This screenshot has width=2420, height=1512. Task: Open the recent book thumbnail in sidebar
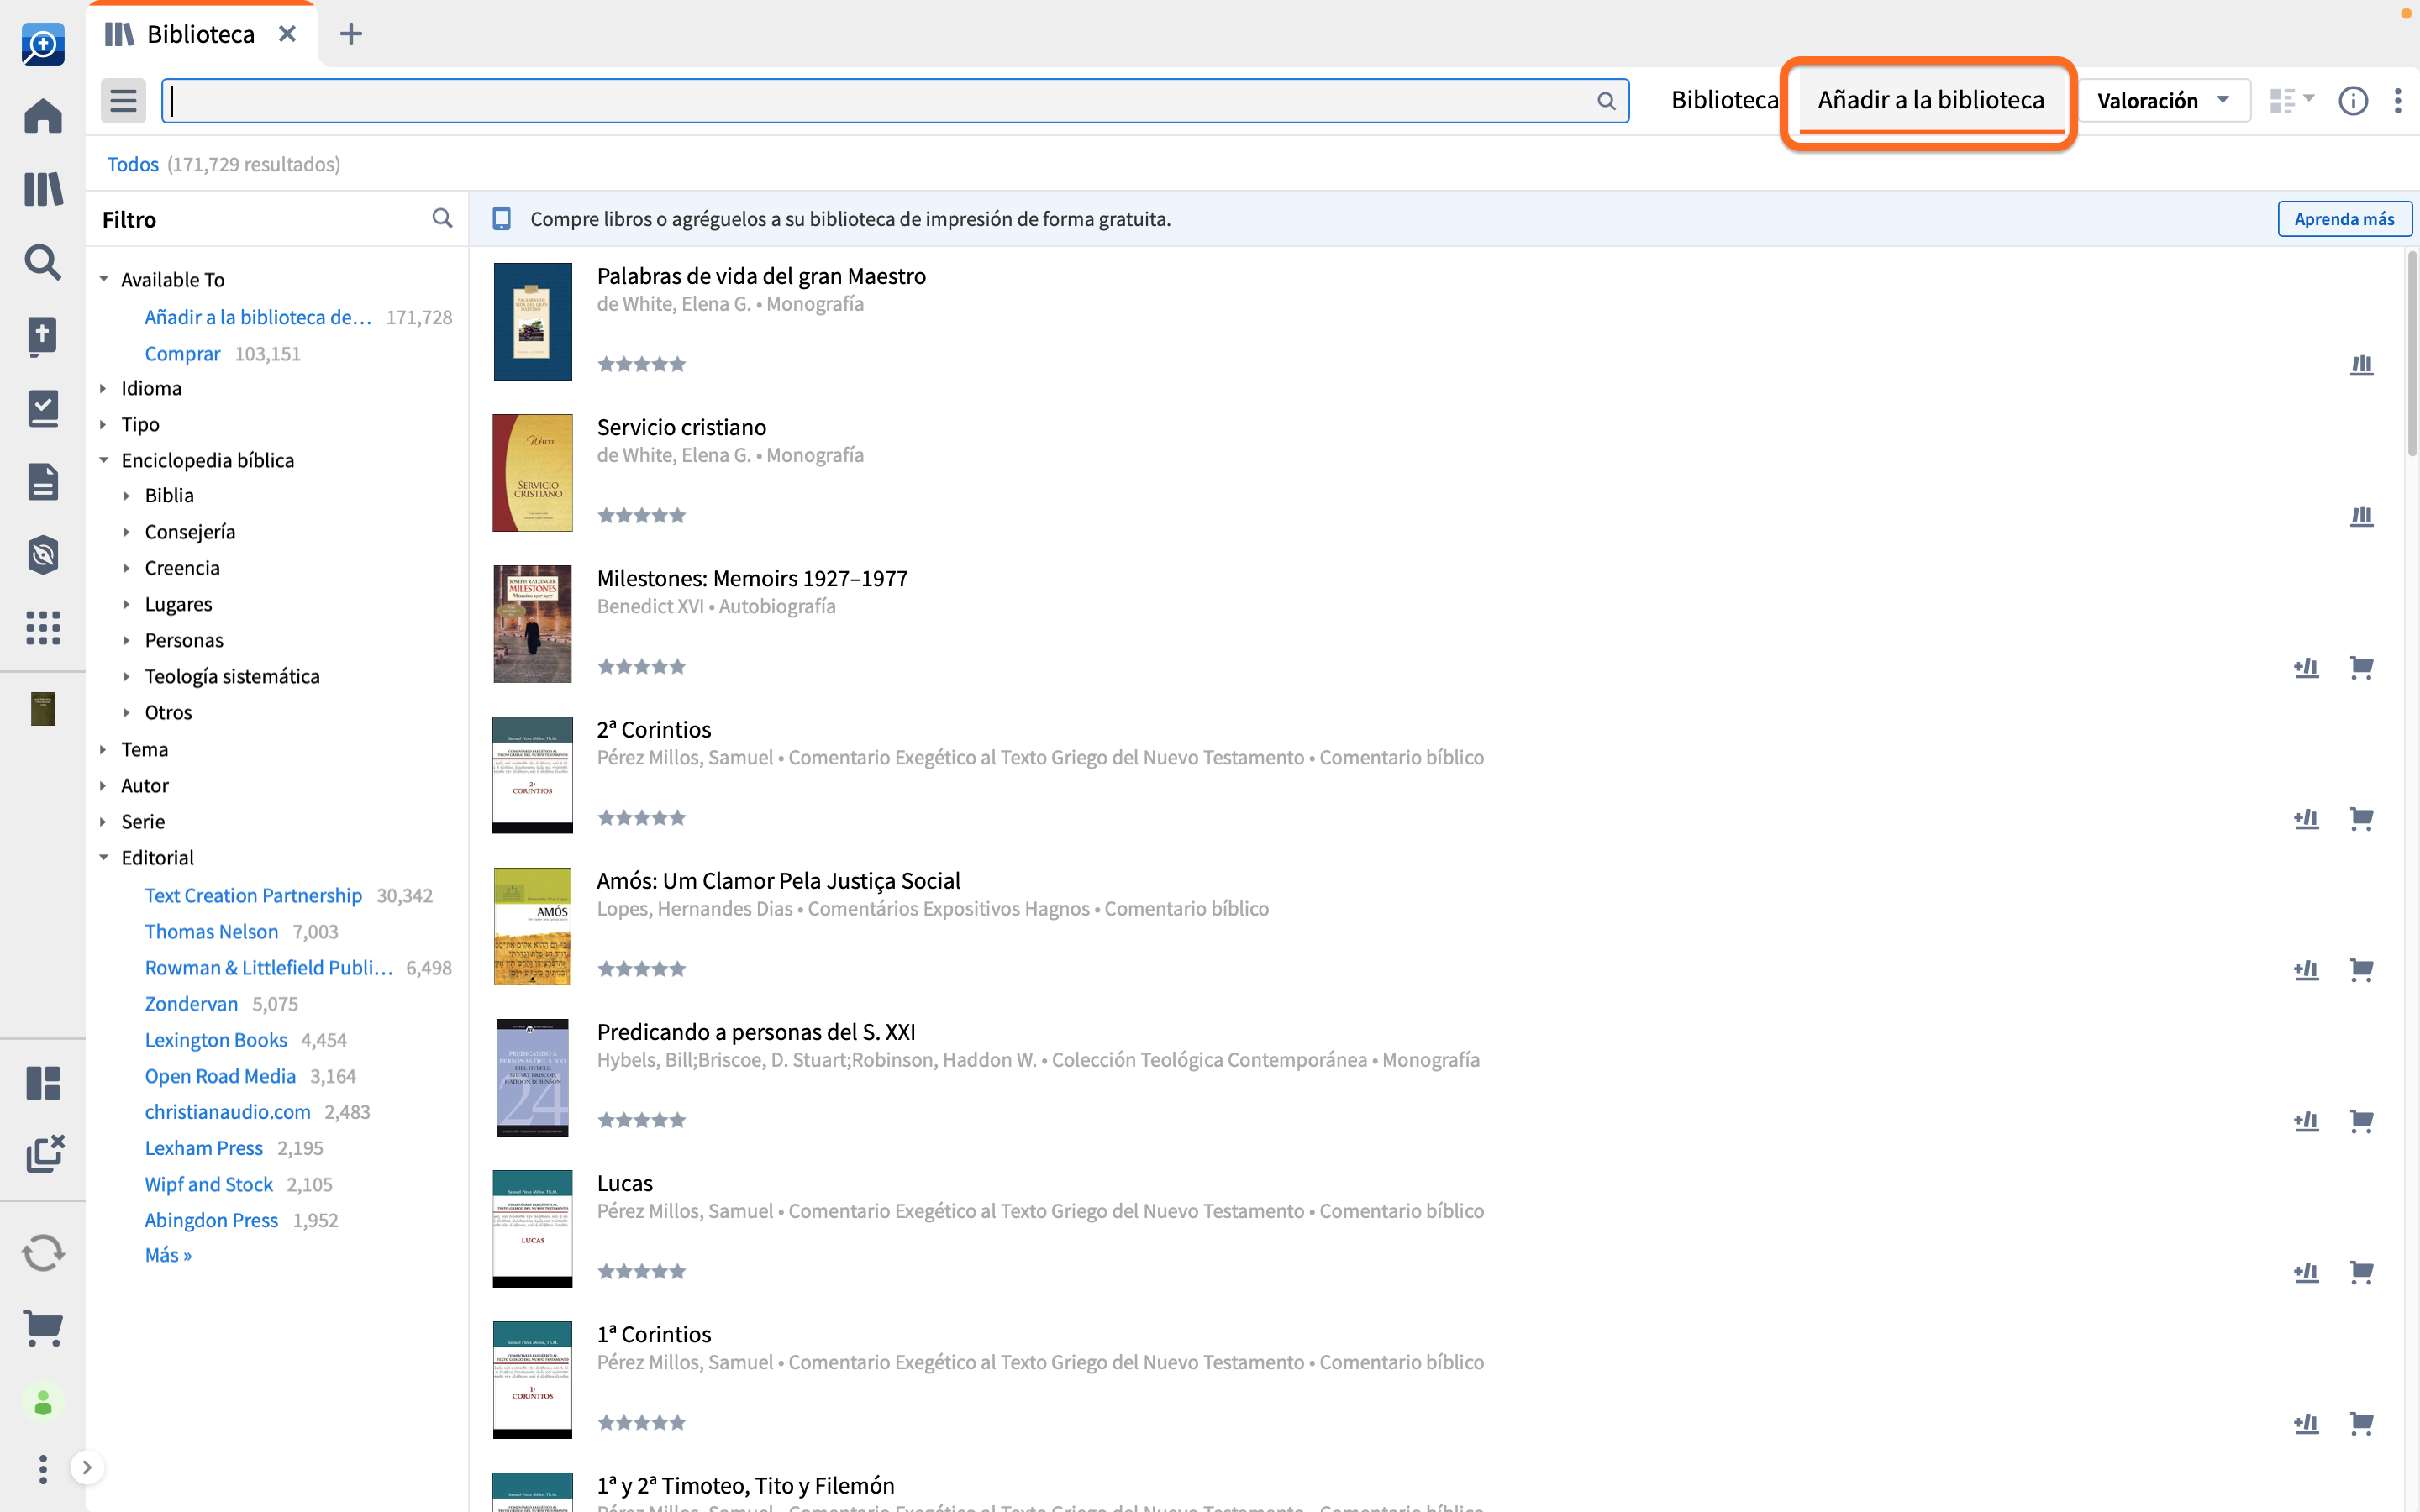click(x=43, y=709)
